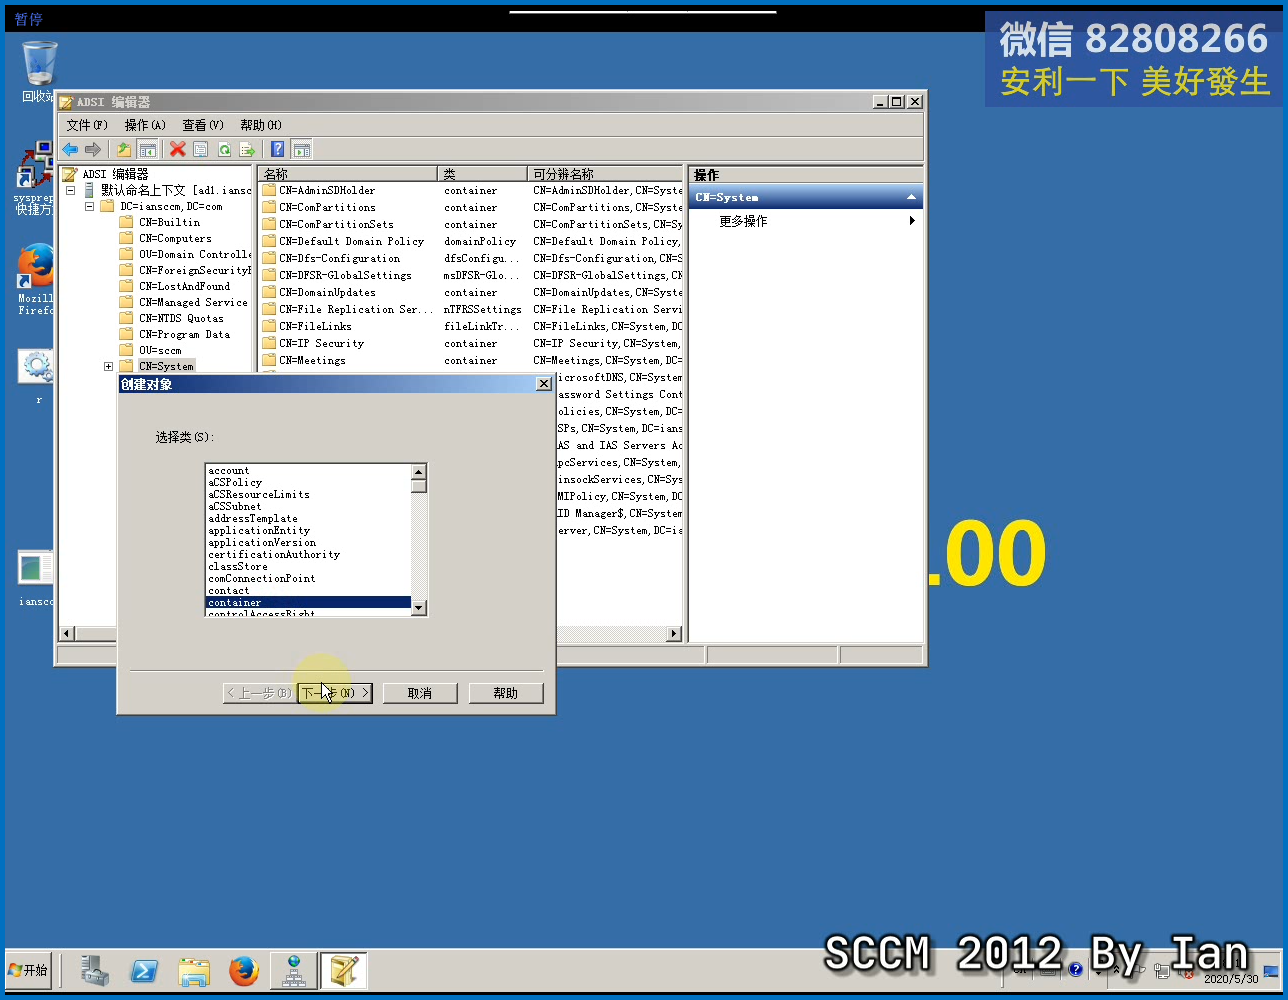
Task: Open the 查看(V) menu
Action: click(x=203, y=125)
